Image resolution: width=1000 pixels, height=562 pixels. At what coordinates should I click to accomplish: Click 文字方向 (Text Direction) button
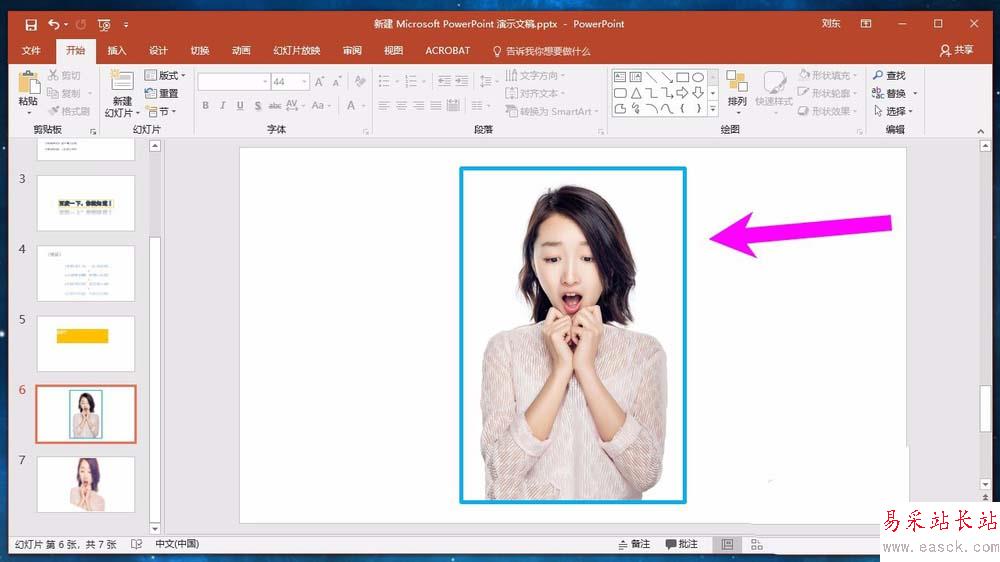point(534,75)
